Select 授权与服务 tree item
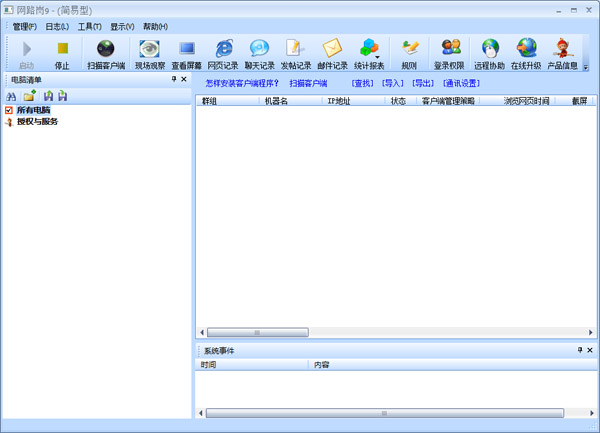The width and height of the screenshot is (600, 433). pos(38,122)
